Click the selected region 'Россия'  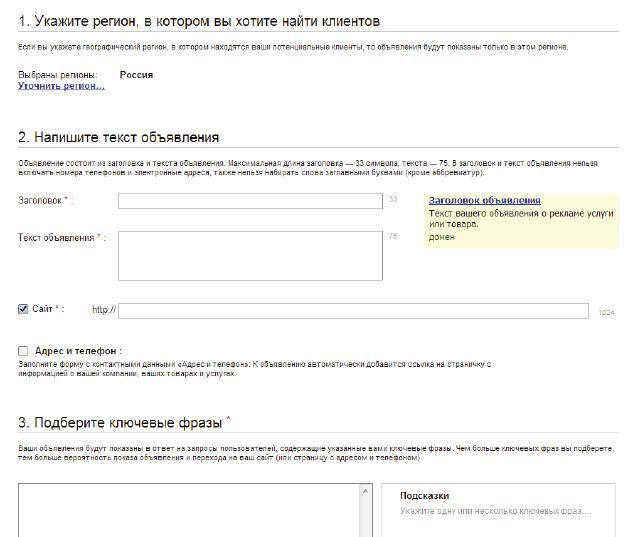click(136, 75)
